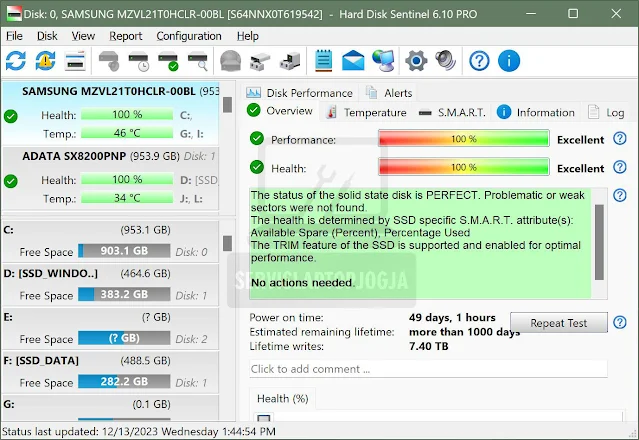Click the F: free space 282.2 GB bar
The width and height of the screenshot is (639, 440).
[x=124, y=381]
